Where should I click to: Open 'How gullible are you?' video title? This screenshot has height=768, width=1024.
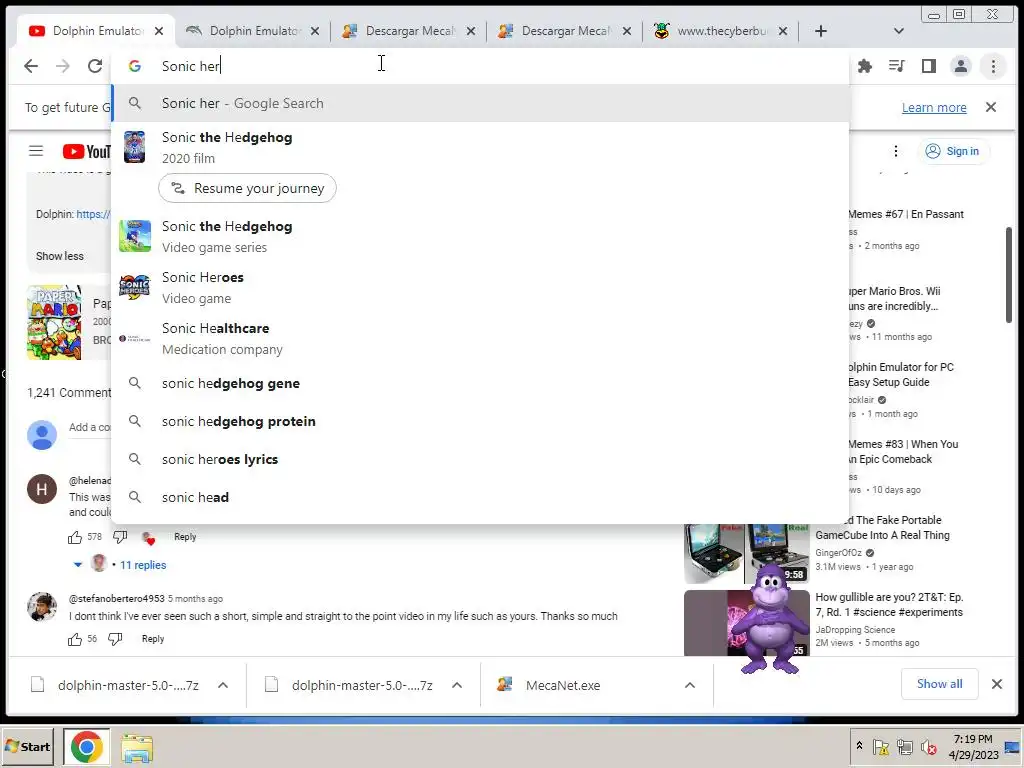coord(889,604)
